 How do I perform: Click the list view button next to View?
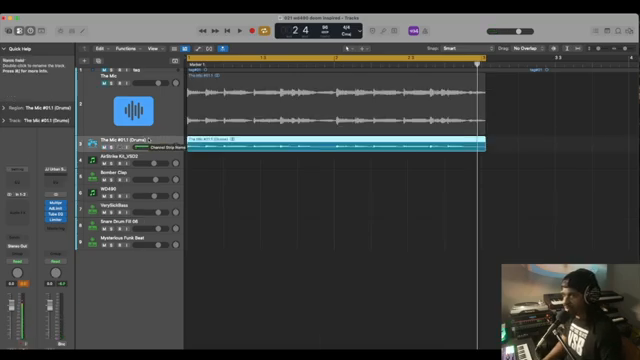174,49
